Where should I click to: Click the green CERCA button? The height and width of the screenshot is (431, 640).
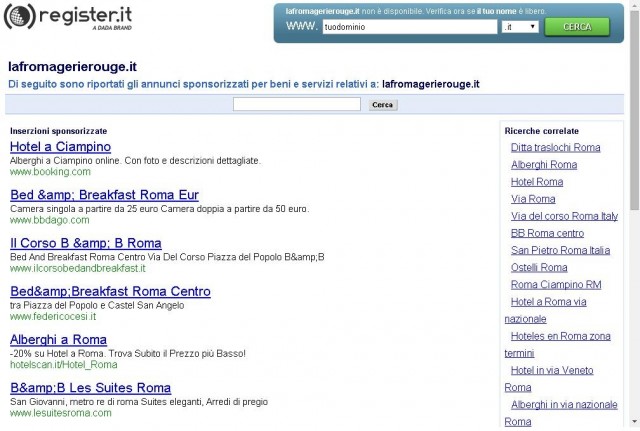pyautogui.click(x=577, y=27)
